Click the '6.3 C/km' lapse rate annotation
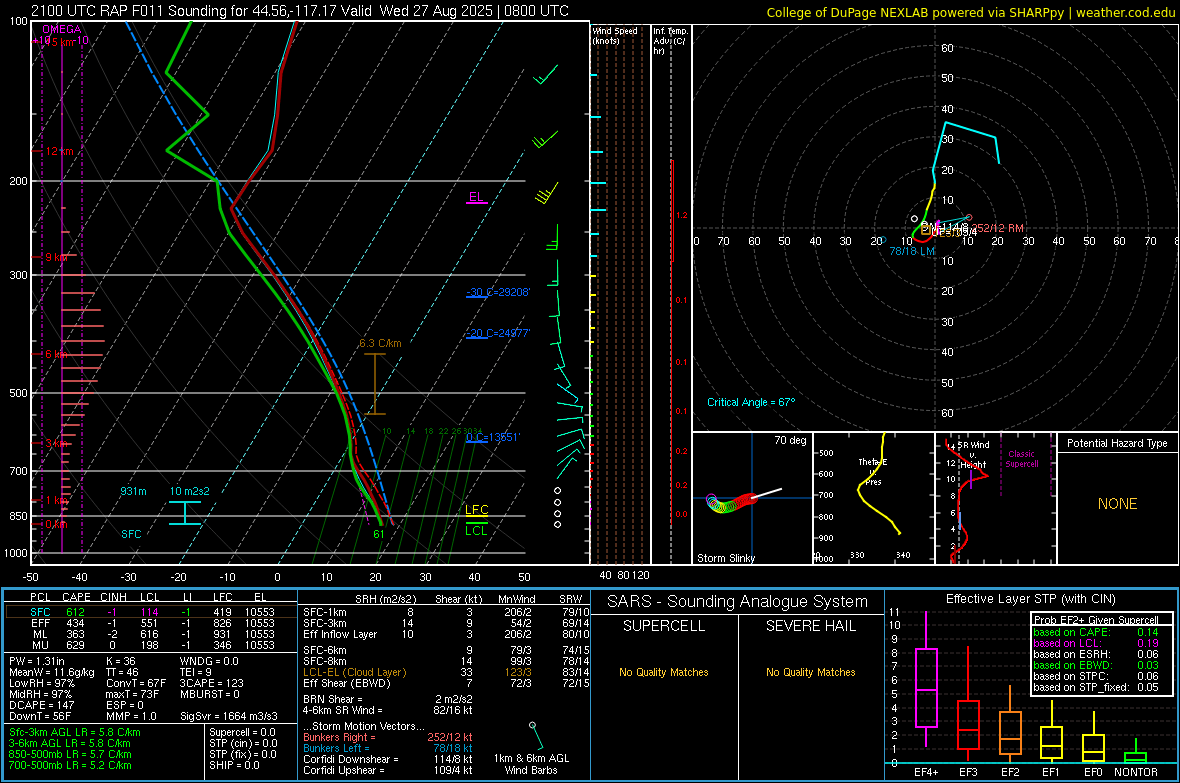The image size is (1180, 783). coord(380,343)
